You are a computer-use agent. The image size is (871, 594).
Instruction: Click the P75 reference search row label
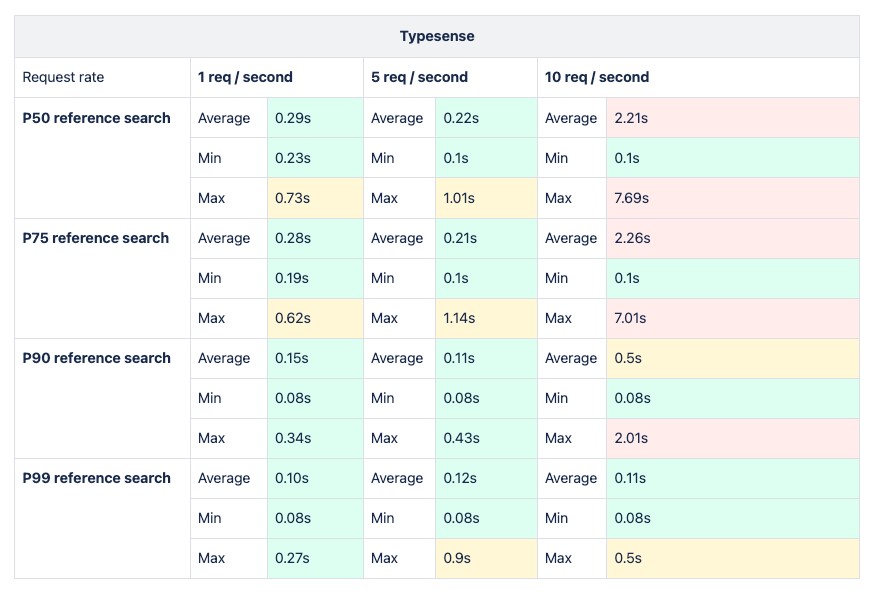(x=97, y=238)
